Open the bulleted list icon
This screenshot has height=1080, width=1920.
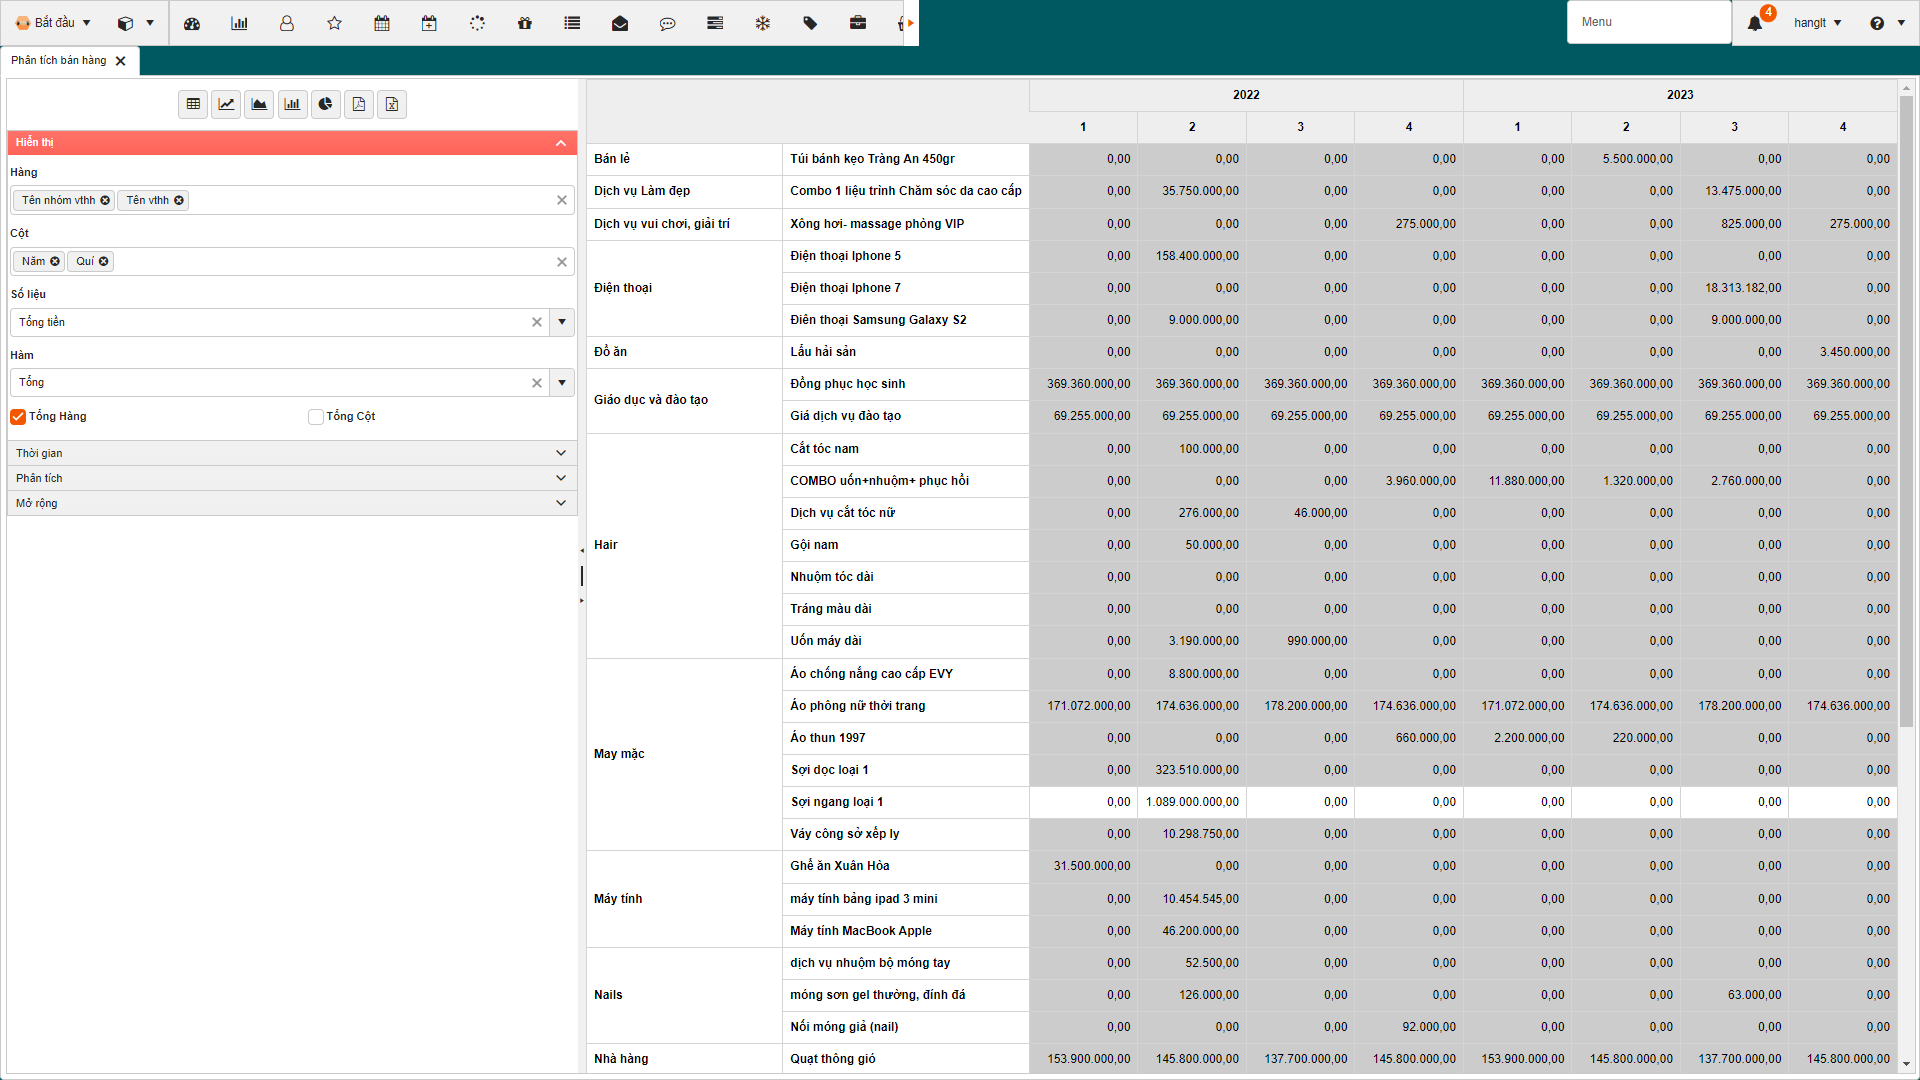tap(572, 23)
